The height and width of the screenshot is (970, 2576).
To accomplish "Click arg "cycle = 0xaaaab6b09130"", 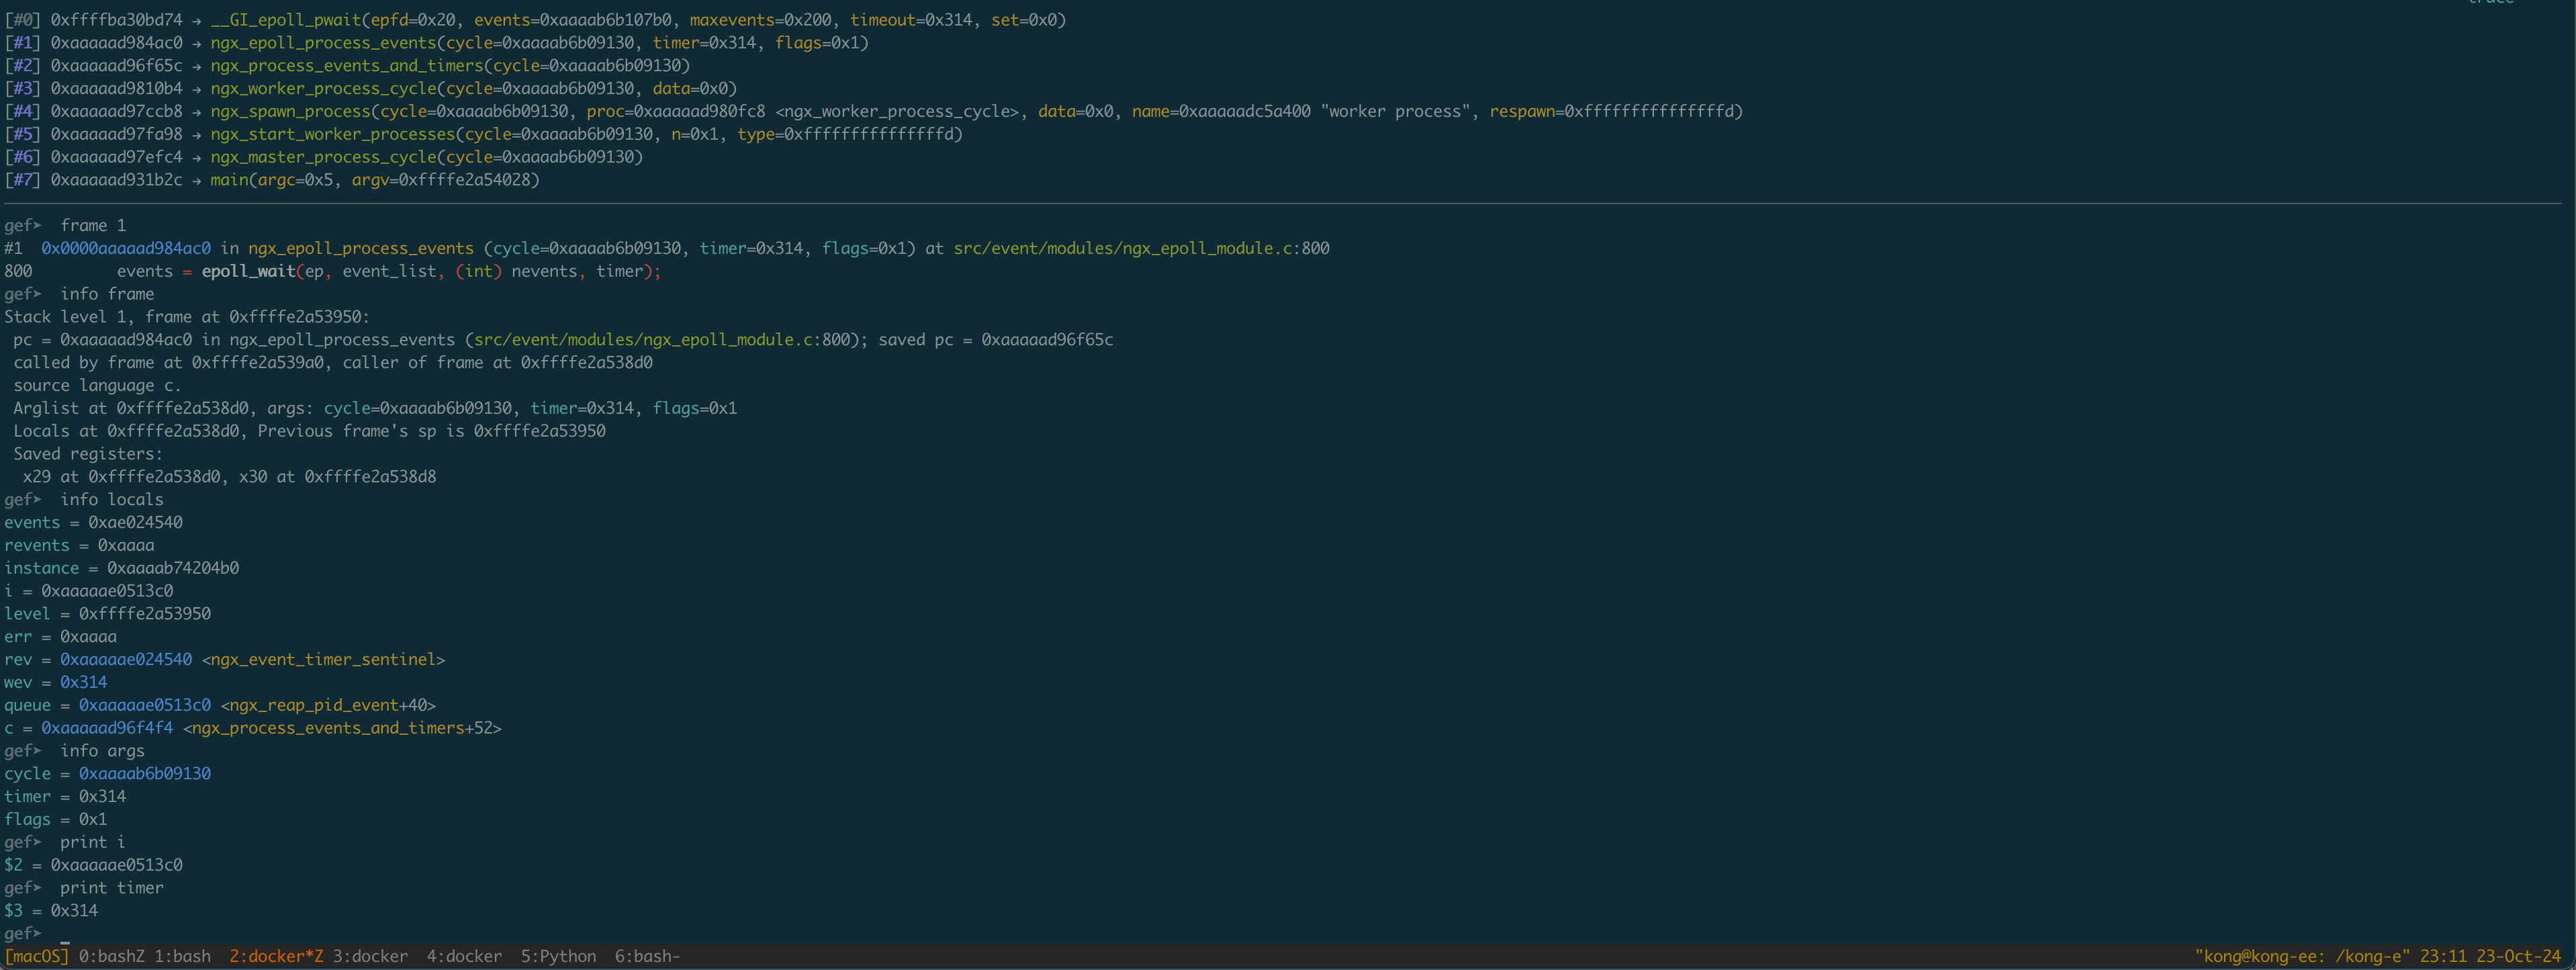I will 107,774.
